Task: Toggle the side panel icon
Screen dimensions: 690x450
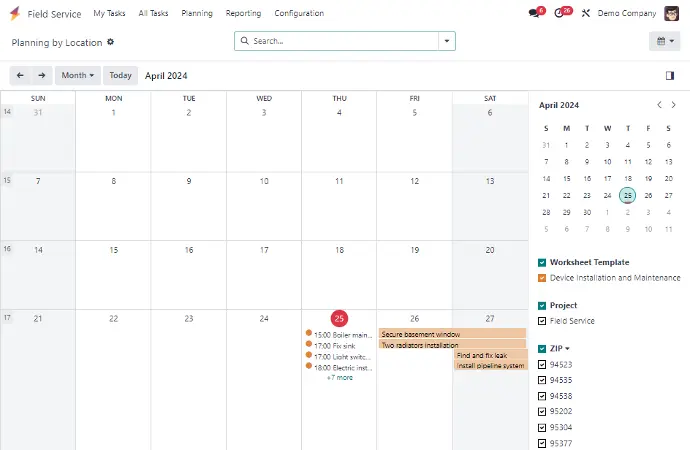Action: pyautogui.click(x=669, y=76)
